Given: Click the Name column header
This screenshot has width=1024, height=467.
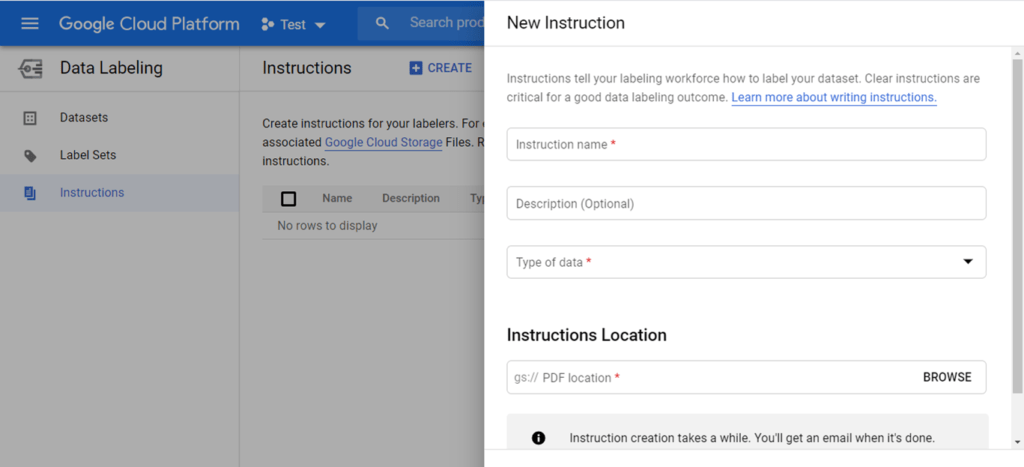Looking at the screenshot, I should pyautogui.click(x=337, y=198).
